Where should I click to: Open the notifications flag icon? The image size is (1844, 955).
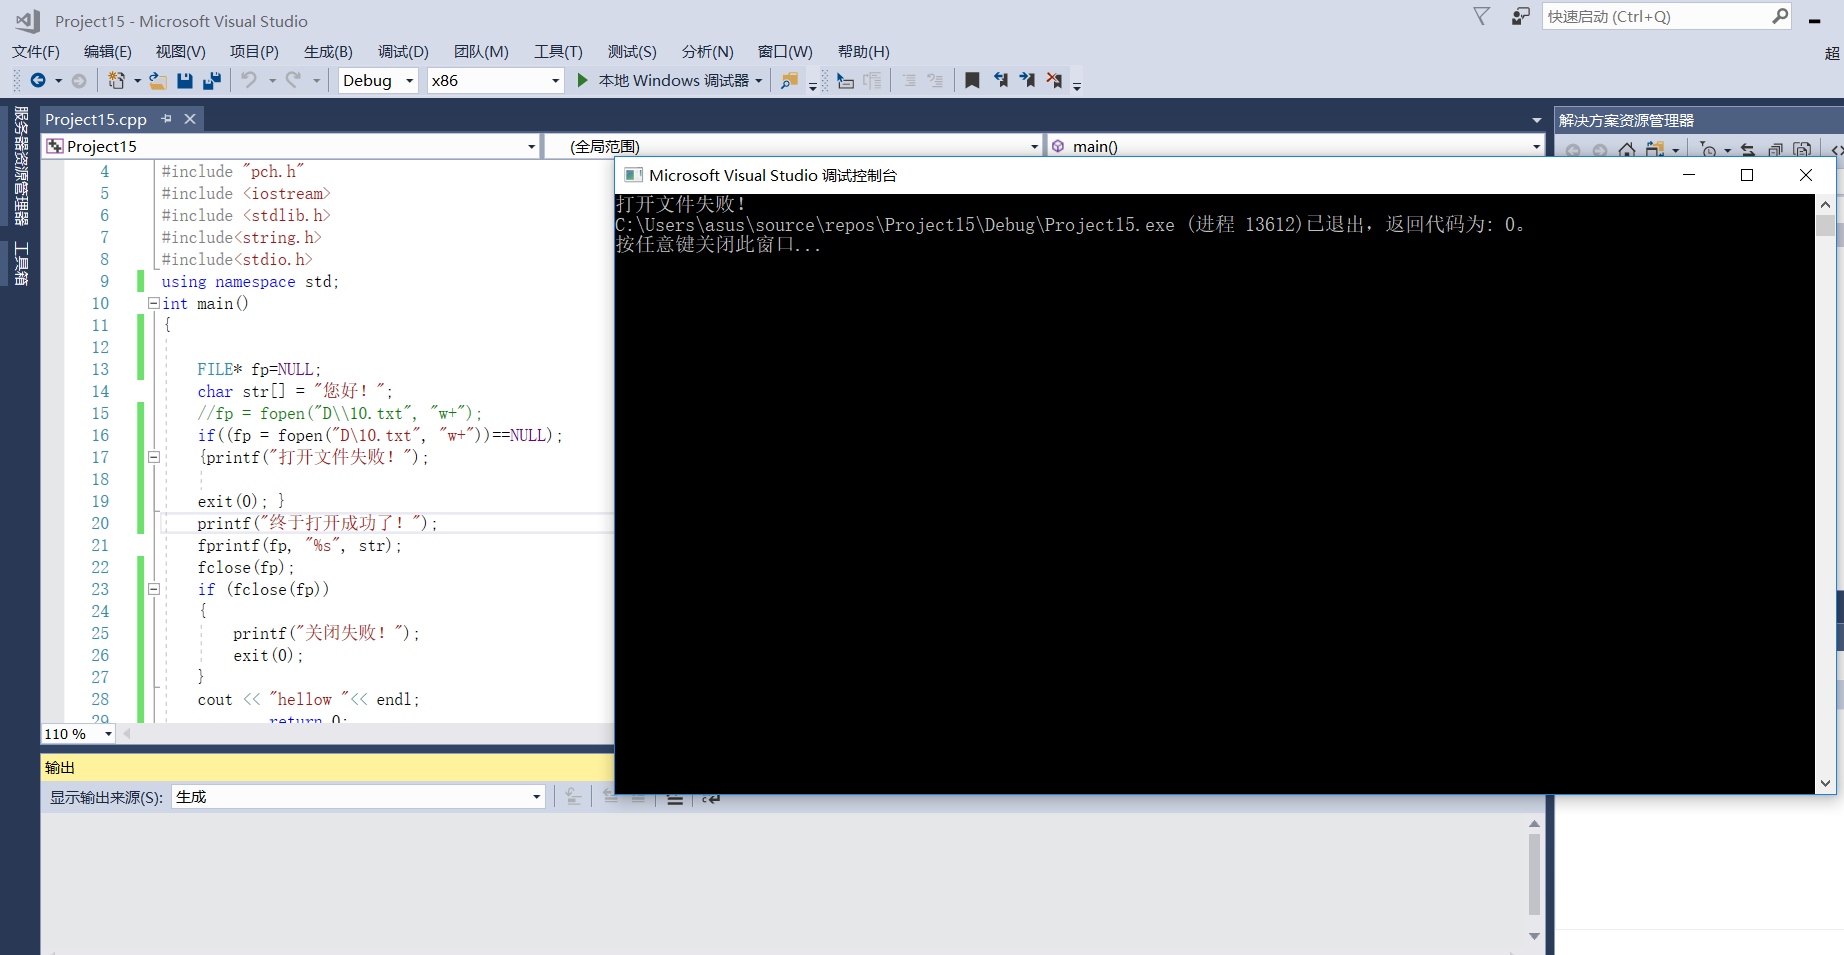(1482, 16)
